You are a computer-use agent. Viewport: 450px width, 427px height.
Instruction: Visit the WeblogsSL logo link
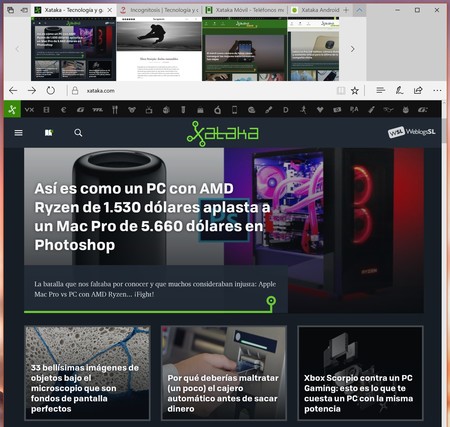412,132
